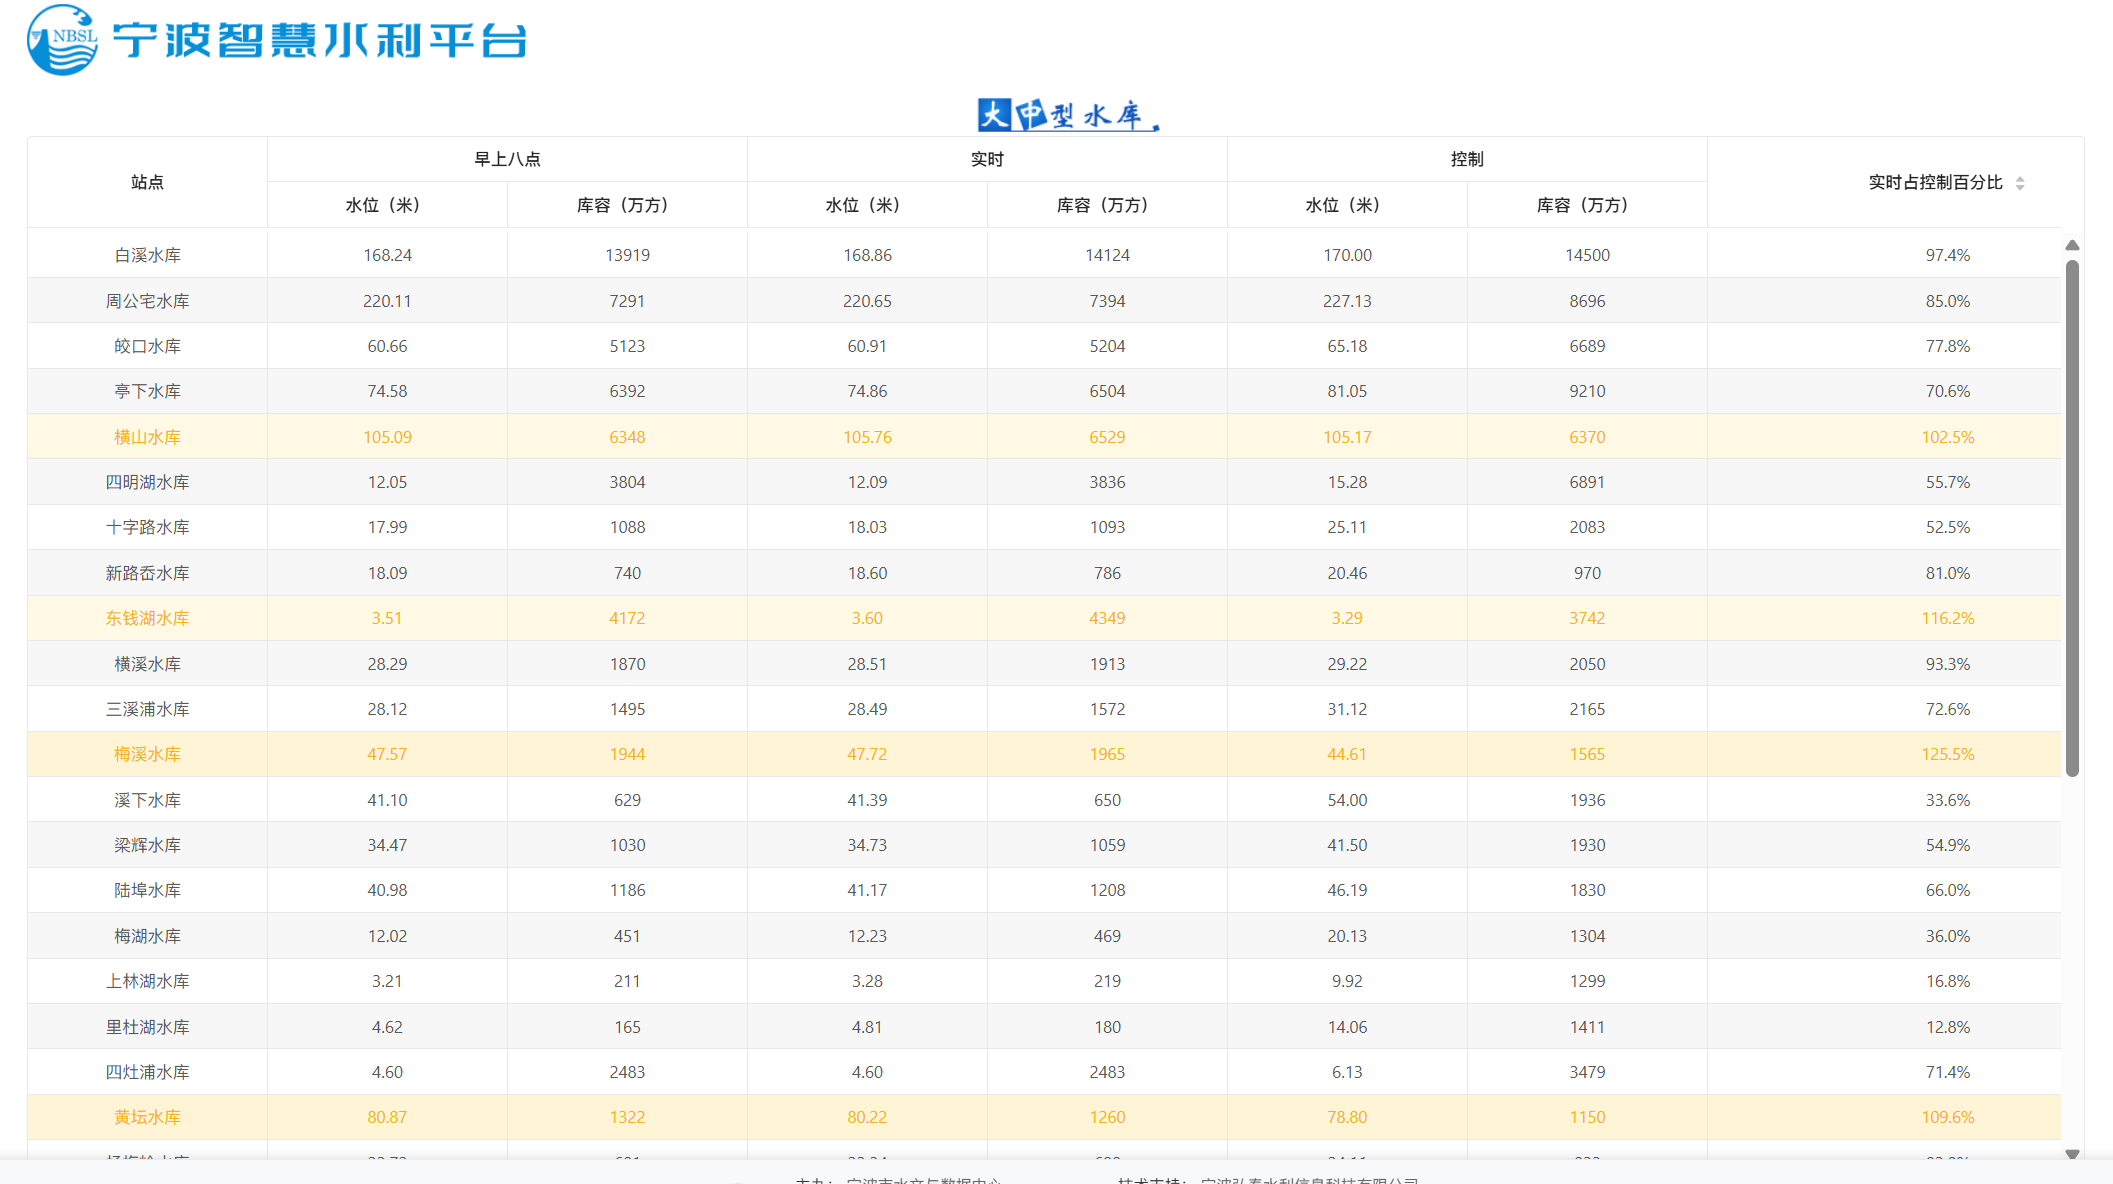Select the 上林湖水库 station name
The width and height of the screenshot is (2113, 1184).
pyautogui.click(x=147, y=981)
